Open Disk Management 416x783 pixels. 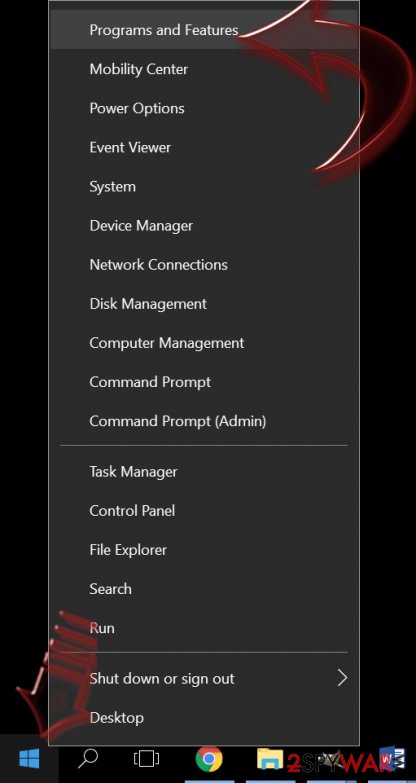(204, 304)
